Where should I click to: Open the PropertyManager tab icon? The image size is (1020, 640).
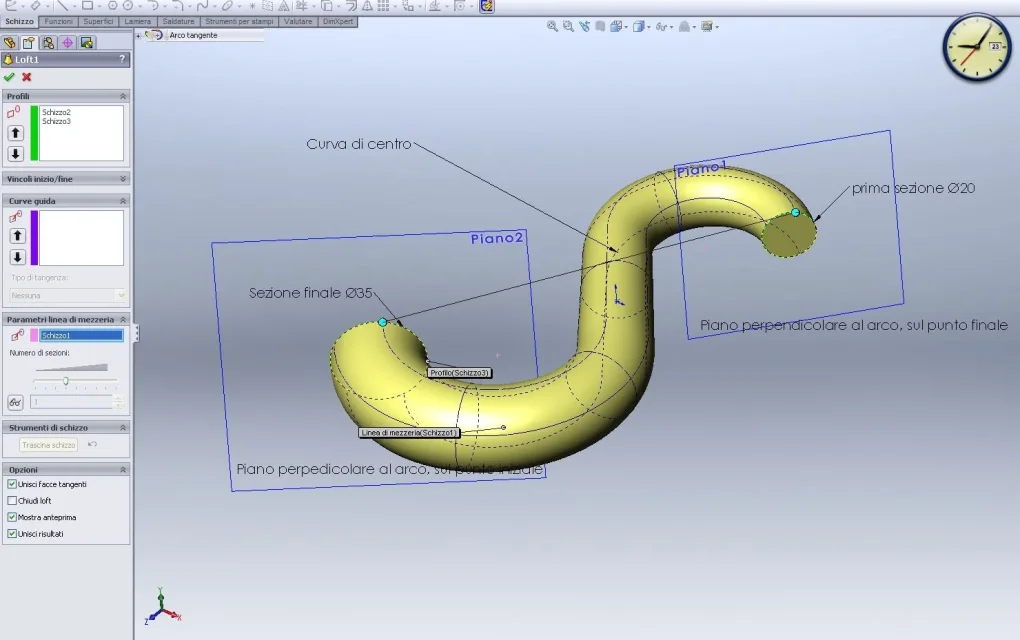(29, 43)
